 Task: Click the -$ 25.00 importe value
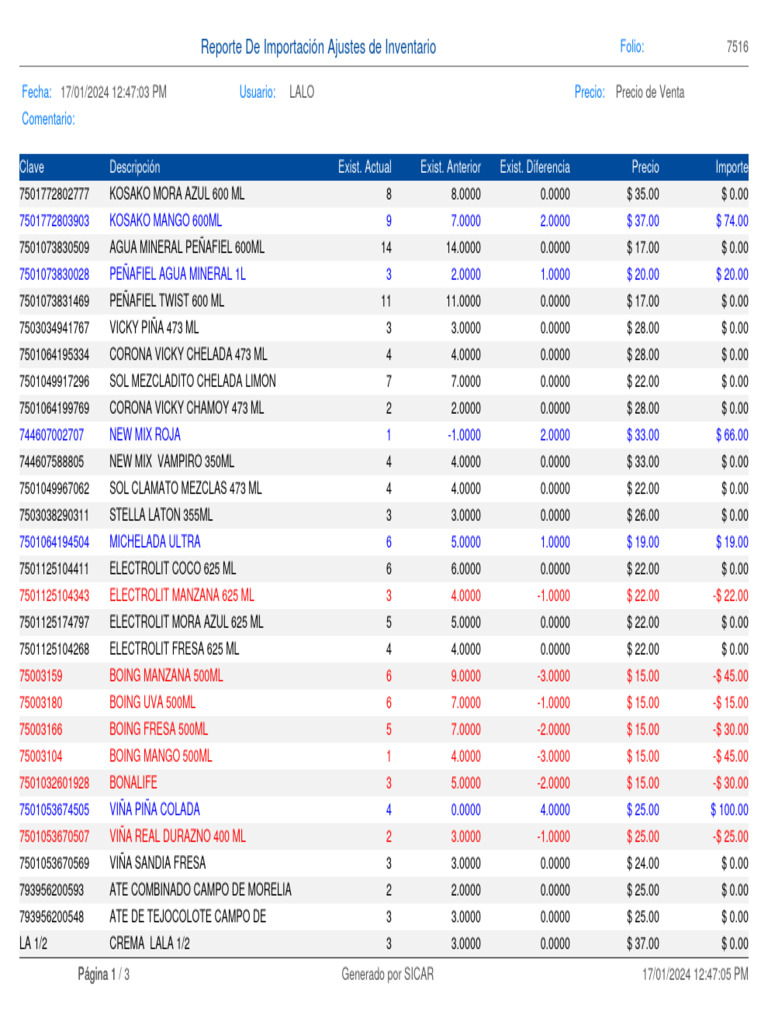pos(731,837)
